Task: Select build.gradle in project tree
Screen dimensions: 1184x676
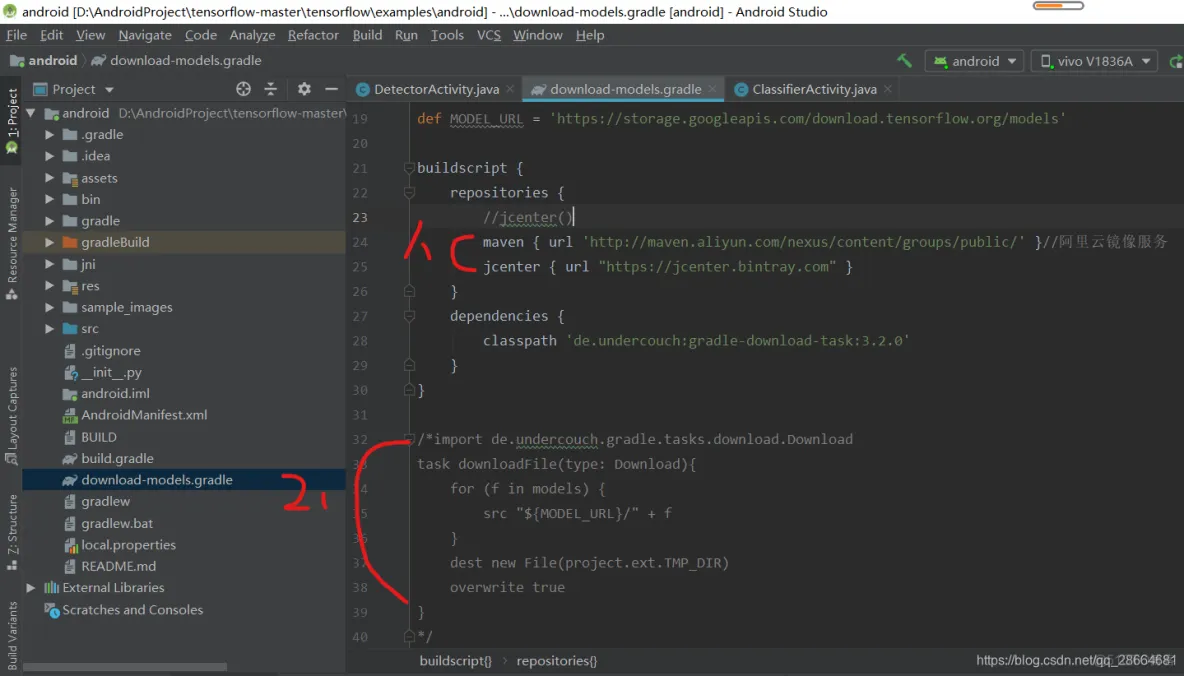Action: [x=117, y=458]
